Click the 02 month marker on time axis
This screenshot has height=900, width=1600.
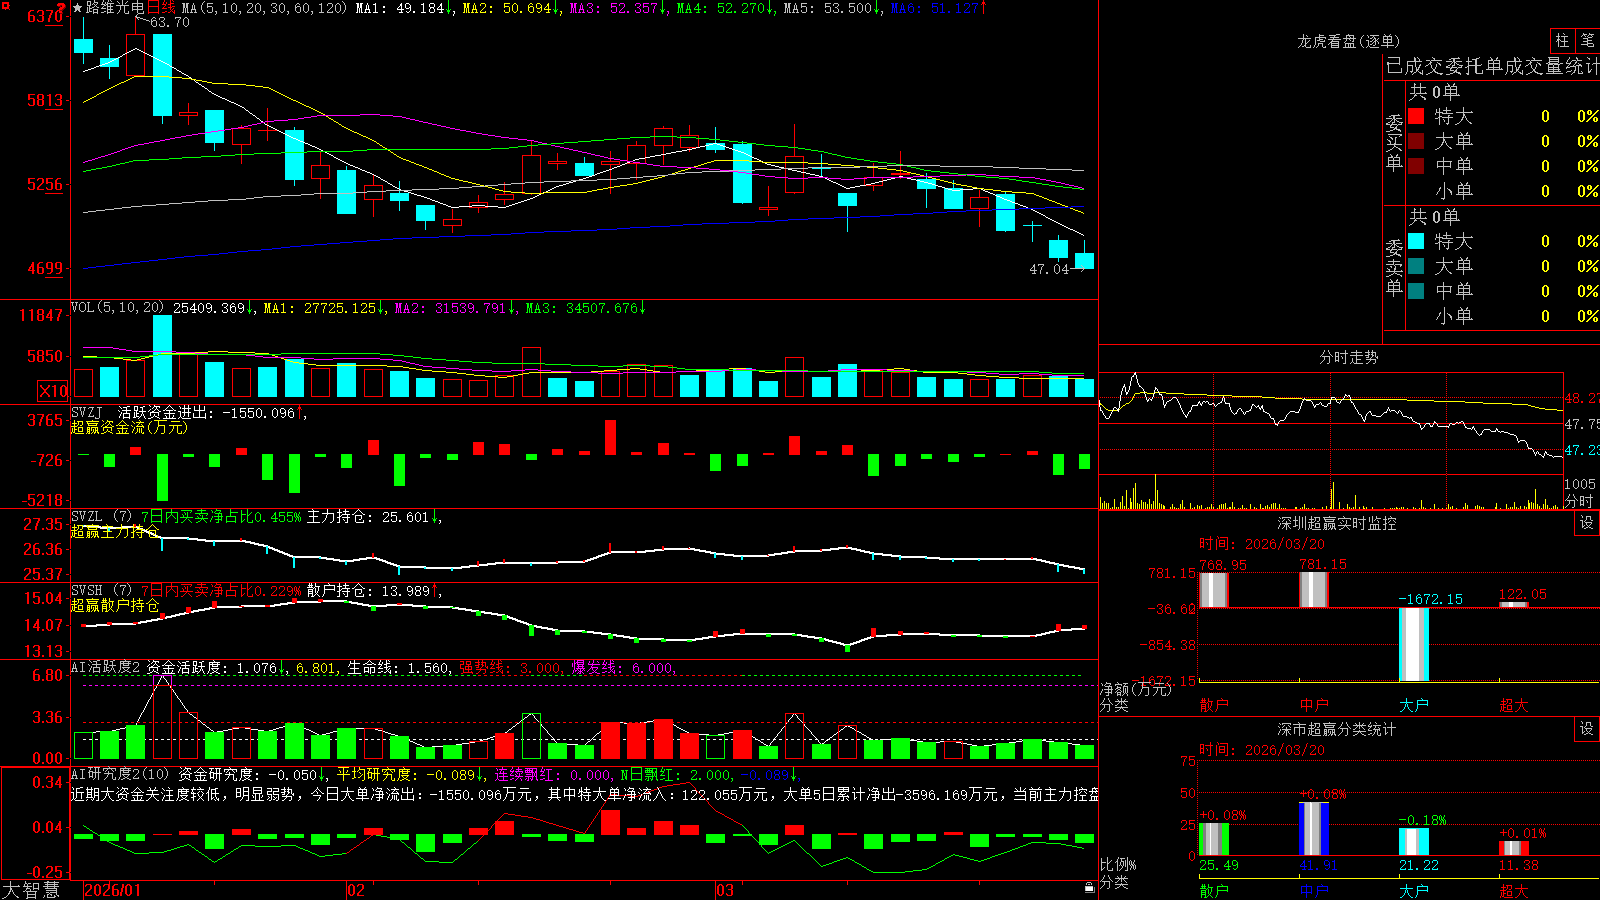click(x=356, y=890)
